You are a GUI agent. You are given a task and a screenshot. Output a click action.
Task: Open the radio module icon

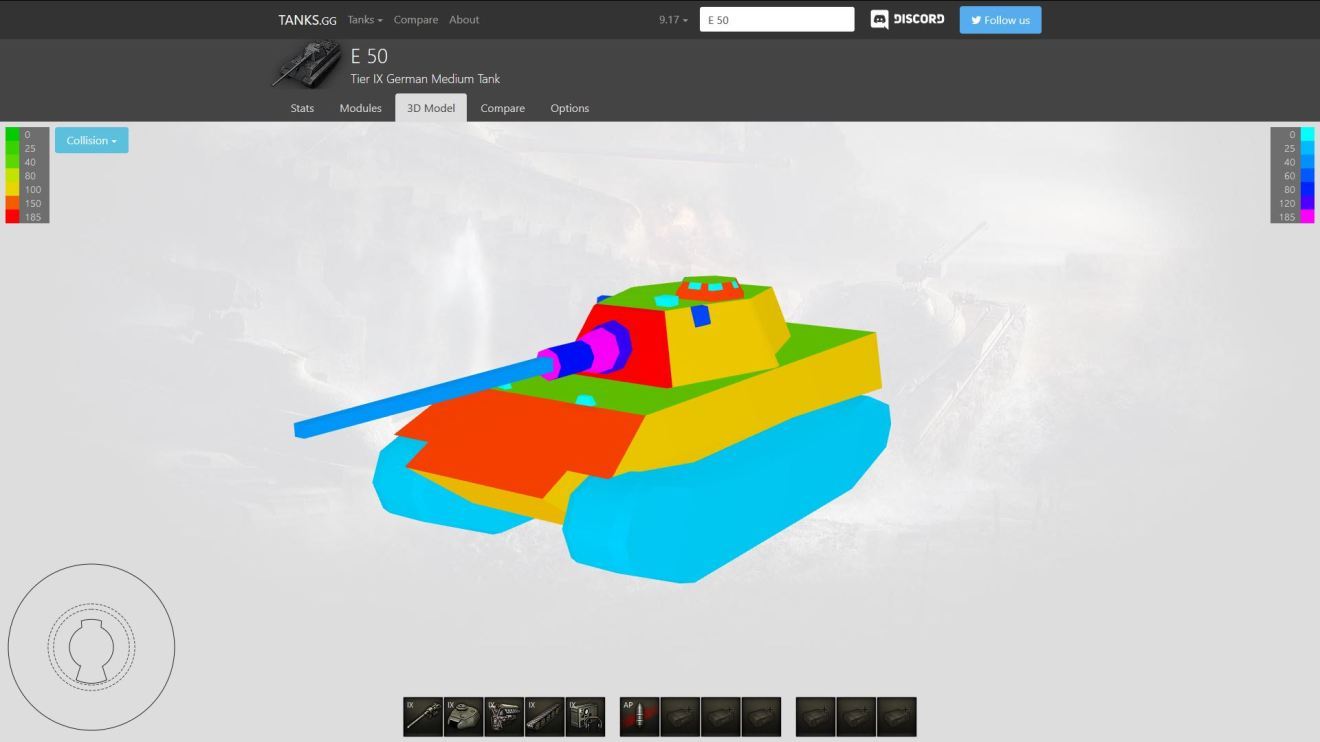coord(585,716)
